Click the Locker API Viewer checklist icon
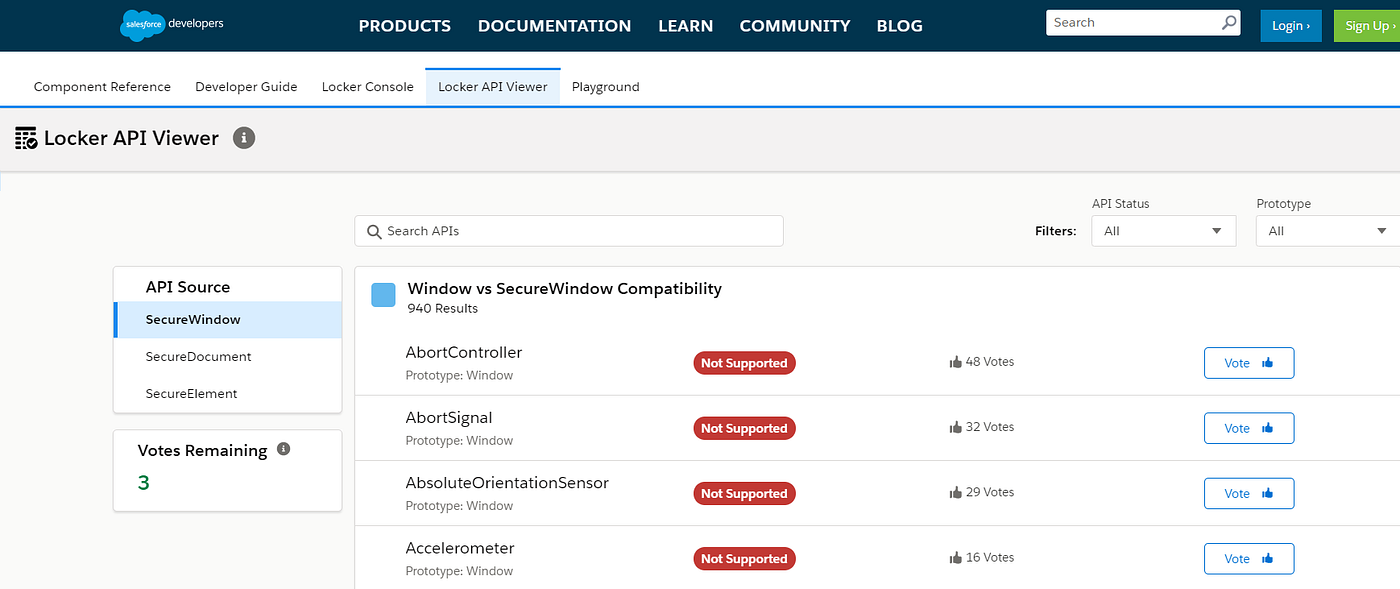This screenshot has height=589, width=1400. tap(26, 139)
